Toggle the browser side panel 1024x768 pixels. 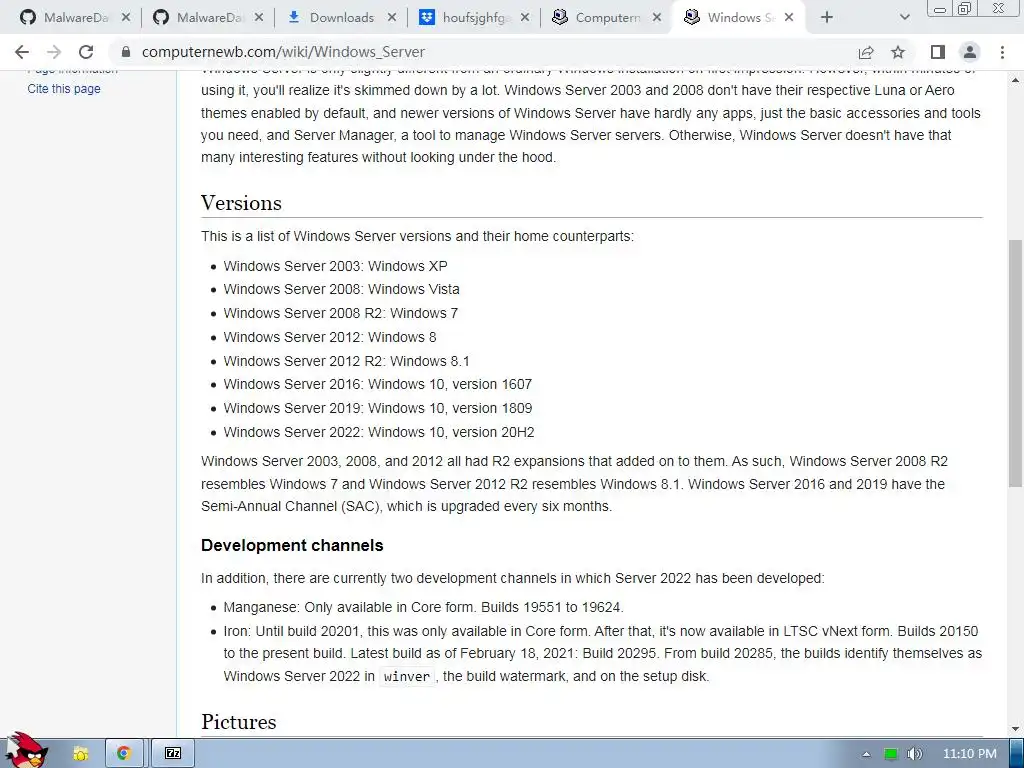pyautogui.click(x=938, y=52)
